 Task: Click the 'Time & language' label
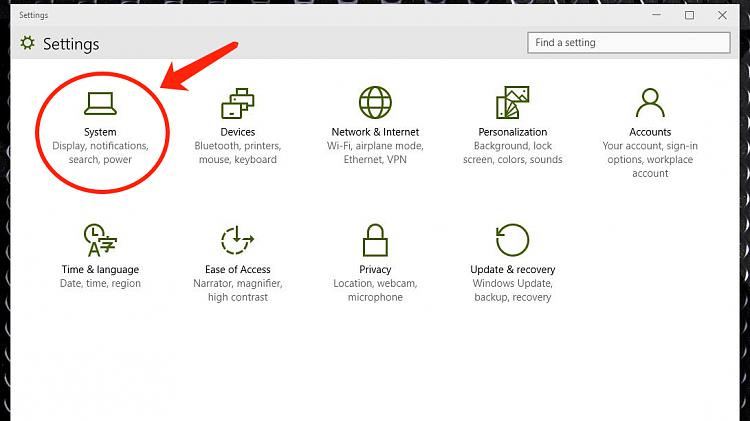(100, 269)
